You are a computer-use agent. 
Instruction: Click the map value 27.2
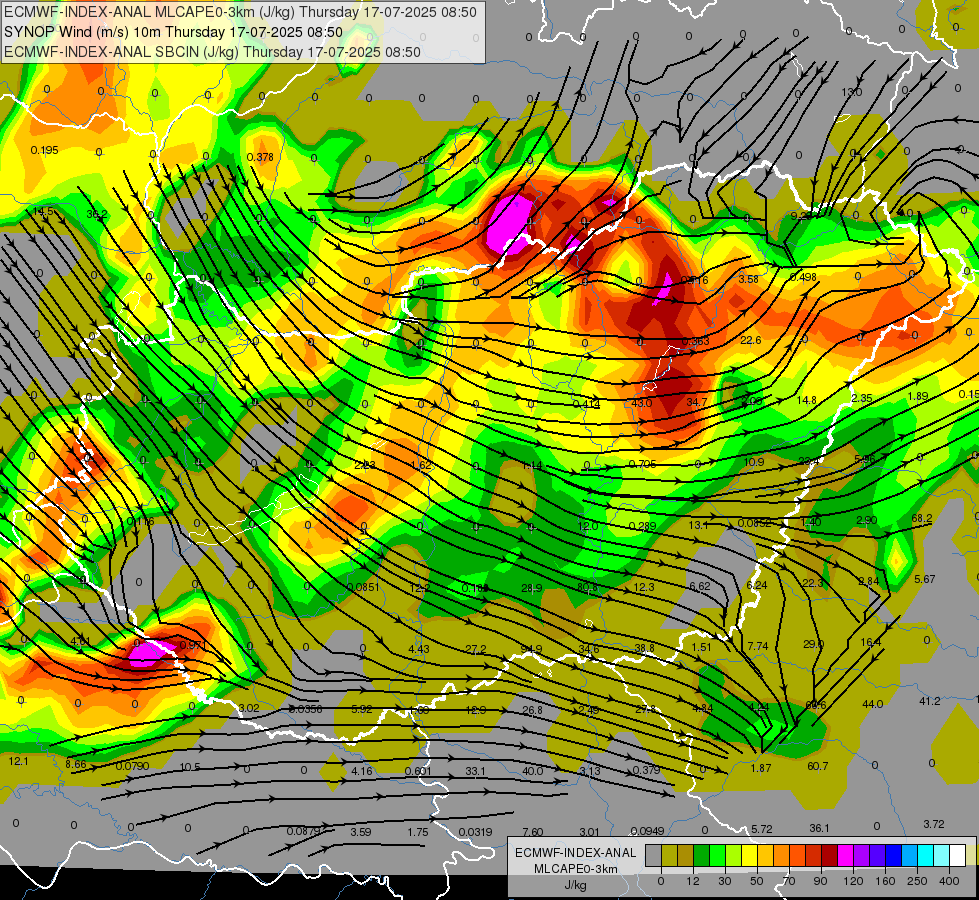click(x=476, y=650)
